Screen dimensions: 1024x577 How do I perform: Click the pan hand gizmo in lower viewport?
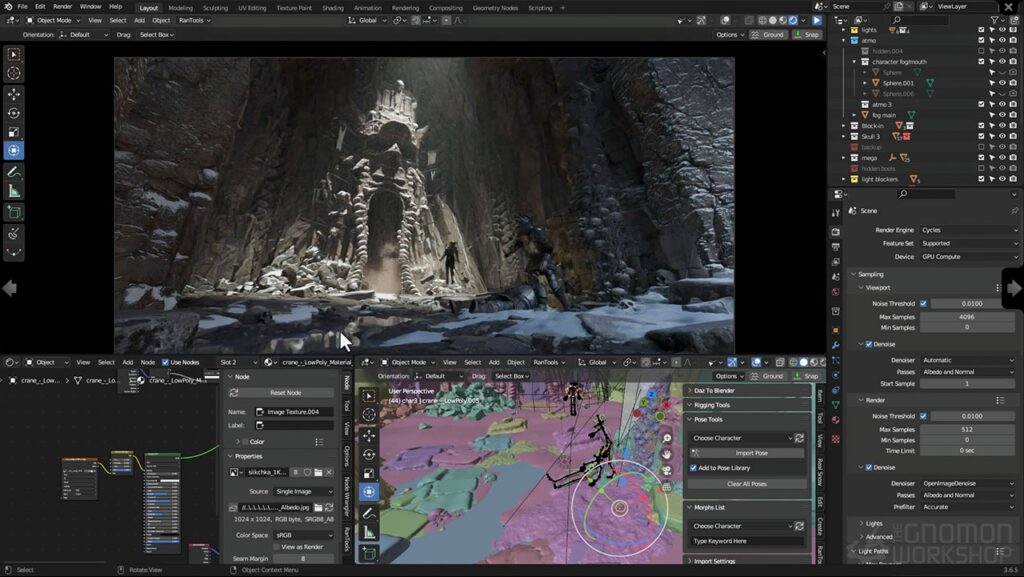click(667, 454)
